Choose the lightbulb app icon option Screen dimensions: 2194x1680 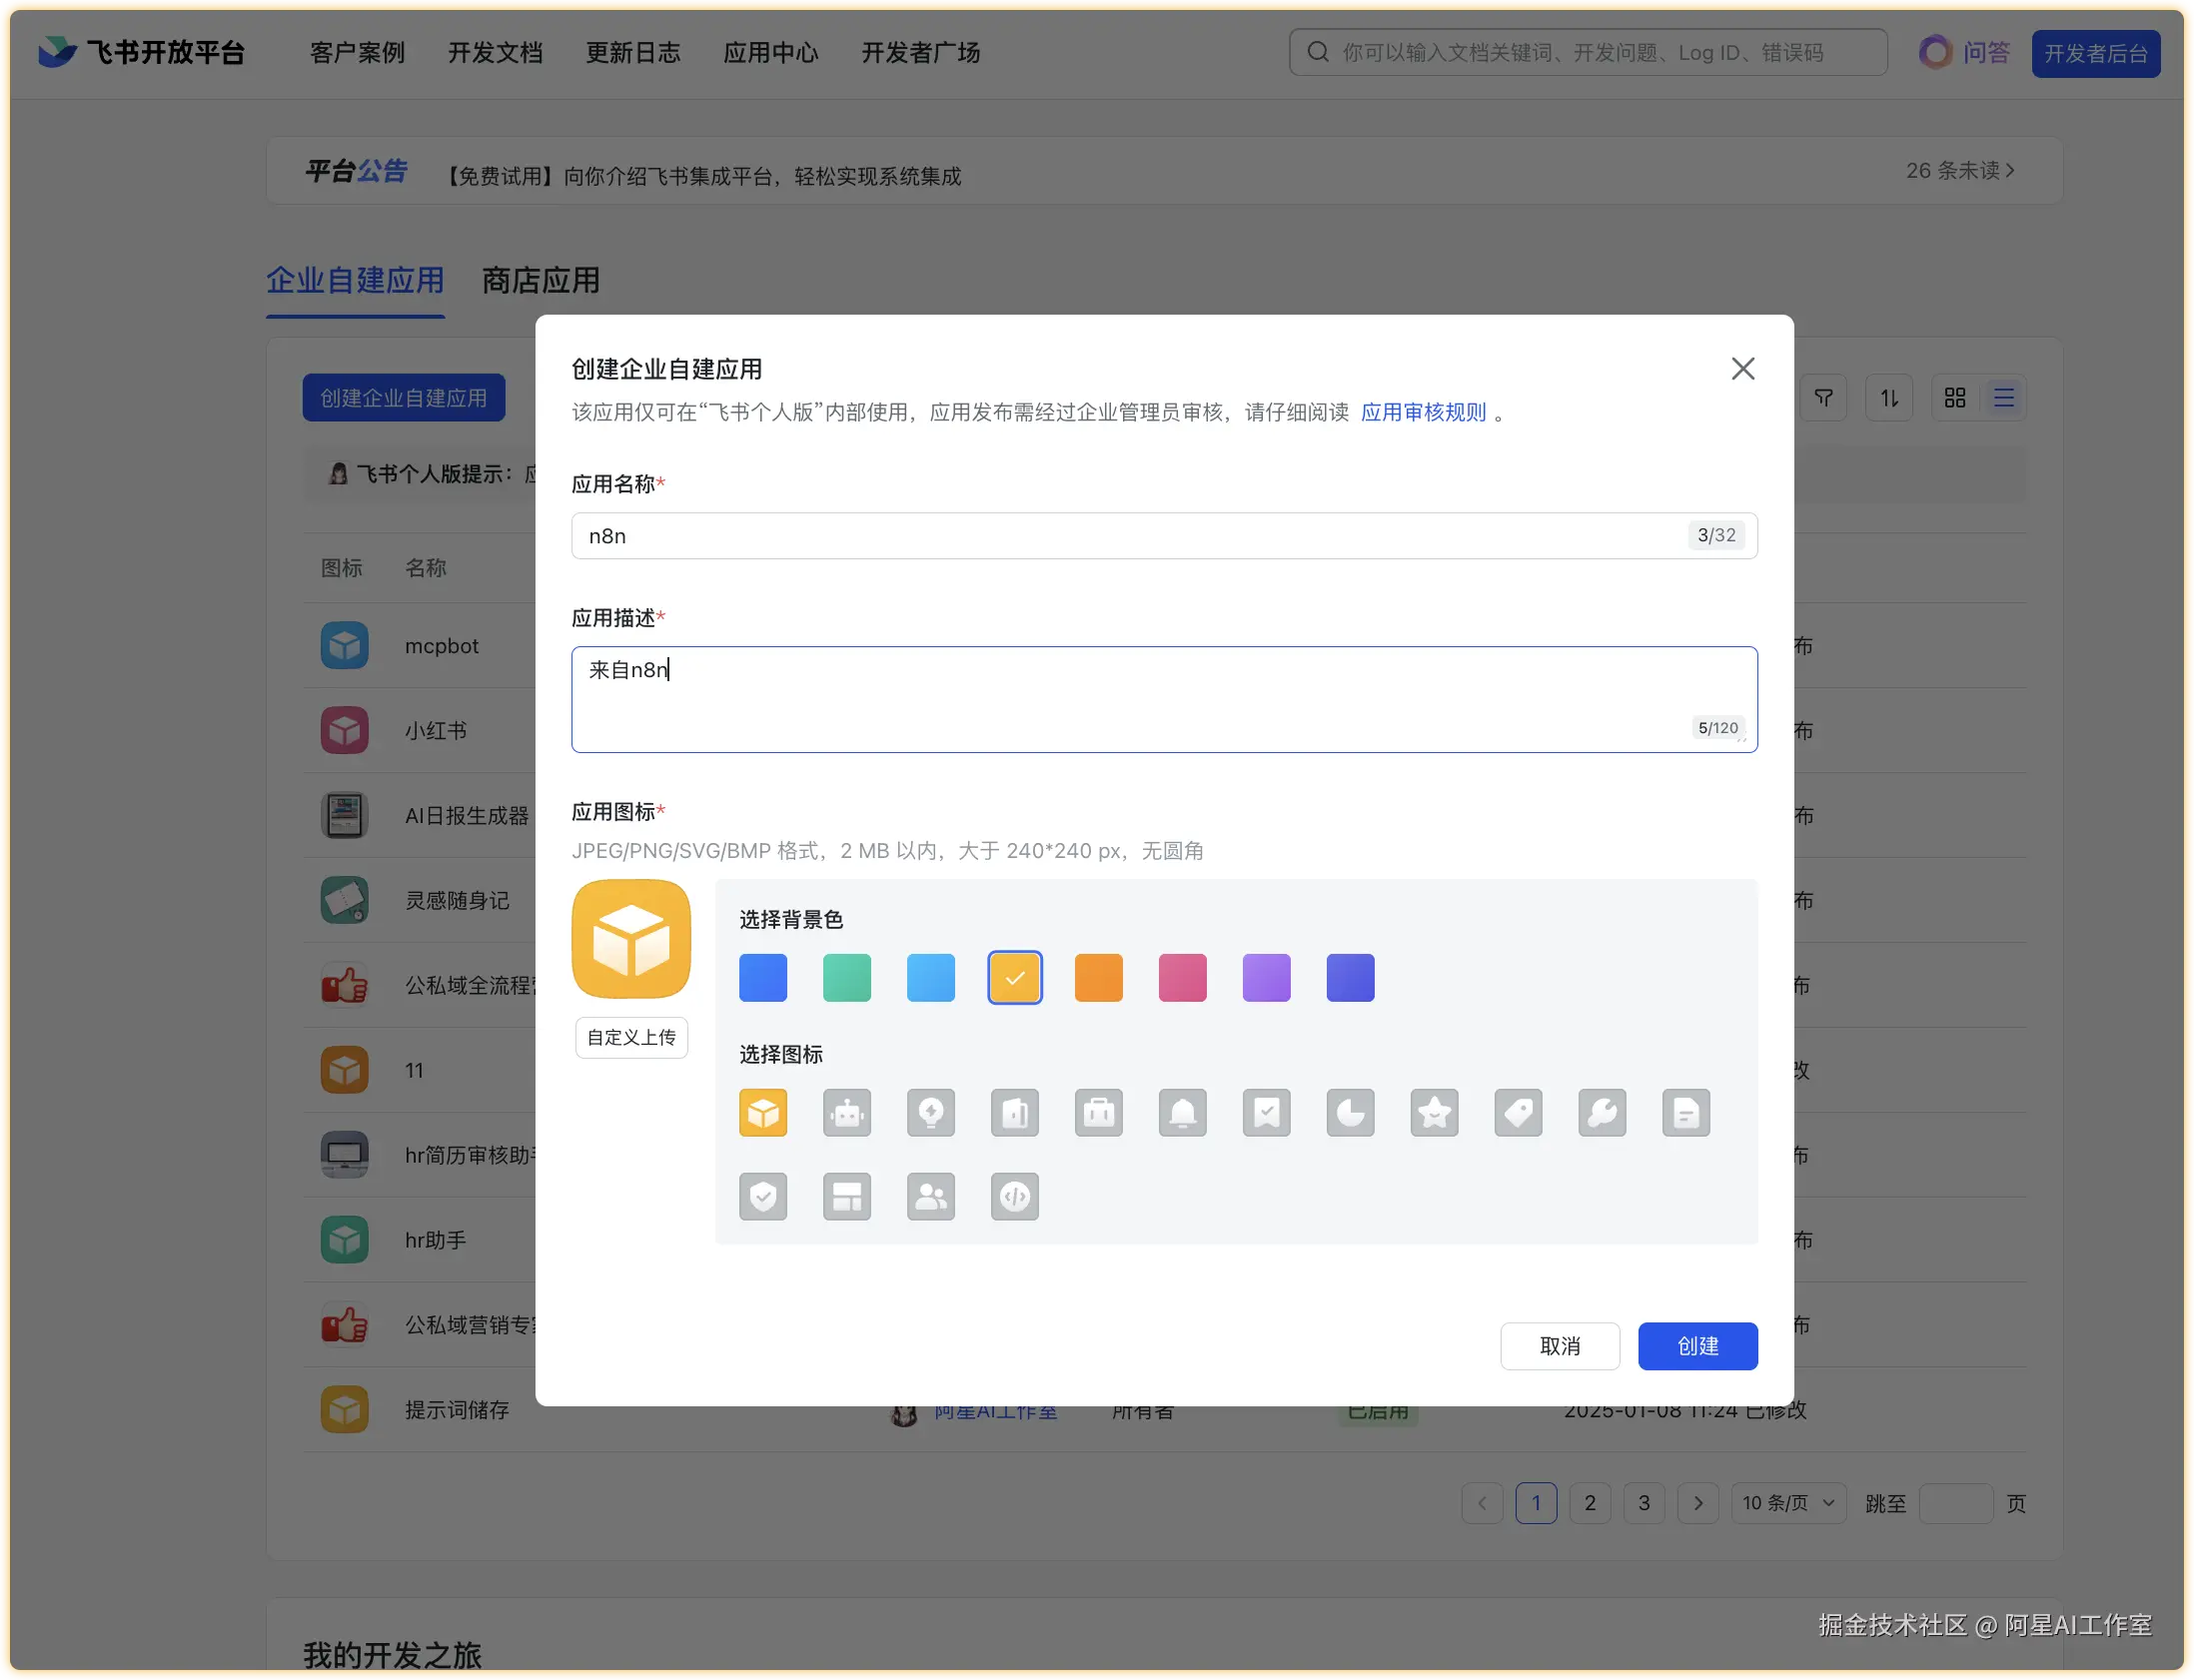[x=931, y=1113]
